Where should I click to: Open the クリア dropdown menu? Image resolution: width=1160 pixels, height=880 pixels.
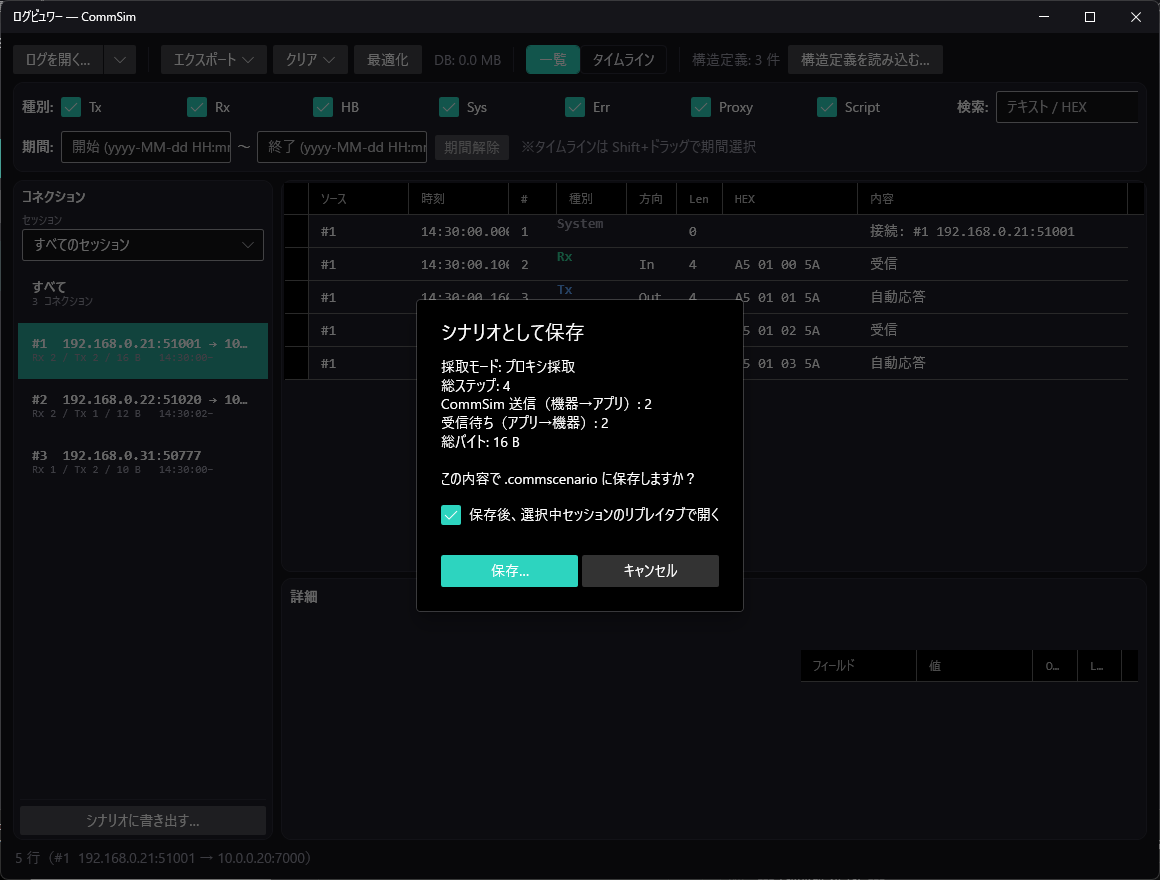[311, 60]
